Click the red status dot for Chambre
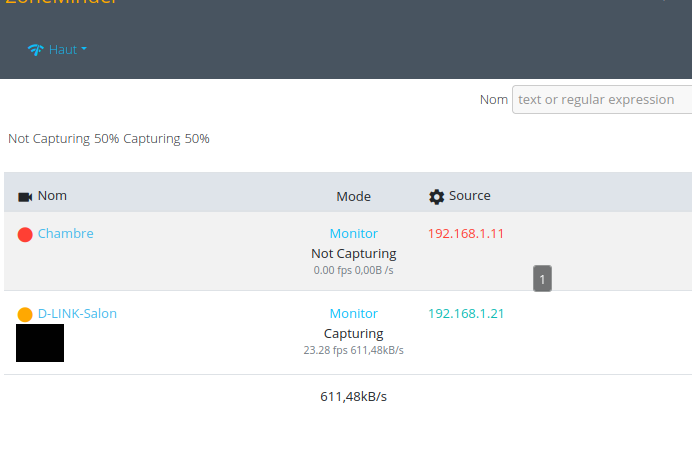This screenshot has width=692, height=451. pos(25,235)
